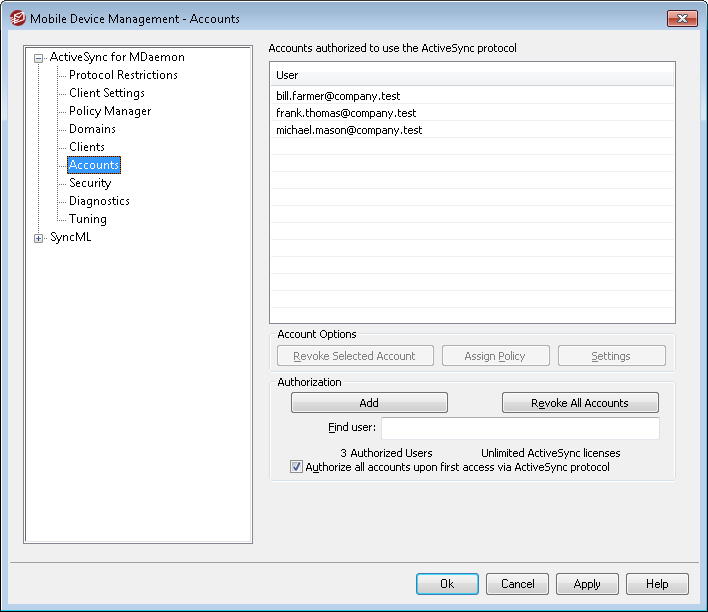Focus the Find user input field

(x=520, y=428)
